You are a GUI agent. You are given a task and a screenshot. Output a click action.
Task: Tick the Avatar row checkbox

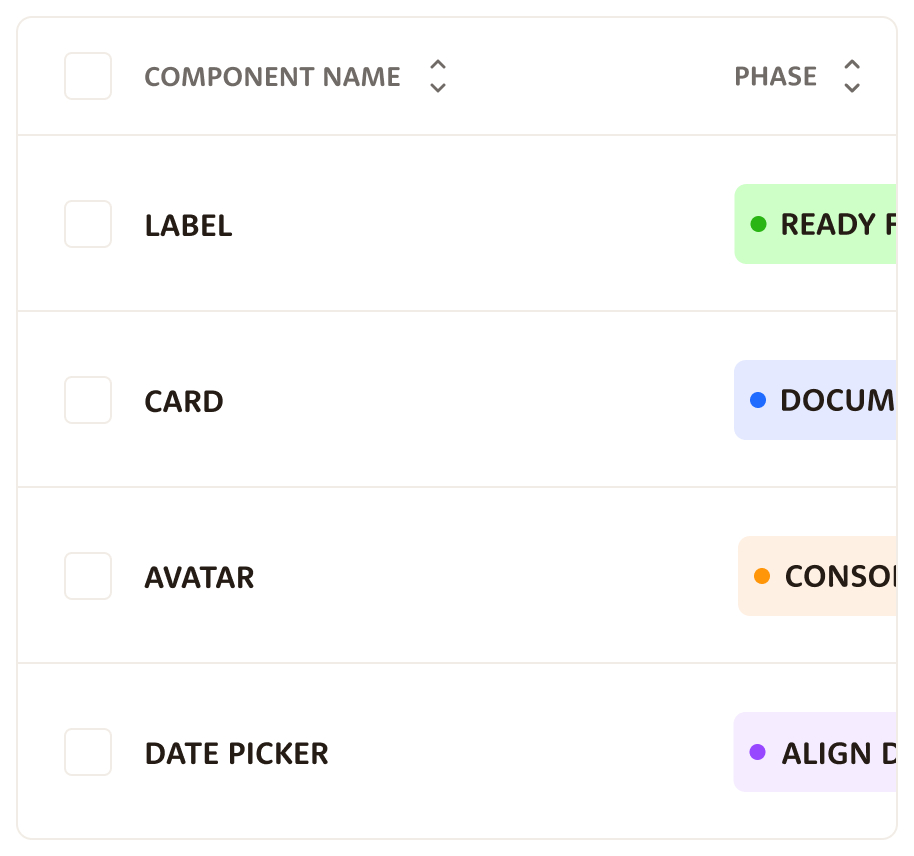(x=88, y=576)
